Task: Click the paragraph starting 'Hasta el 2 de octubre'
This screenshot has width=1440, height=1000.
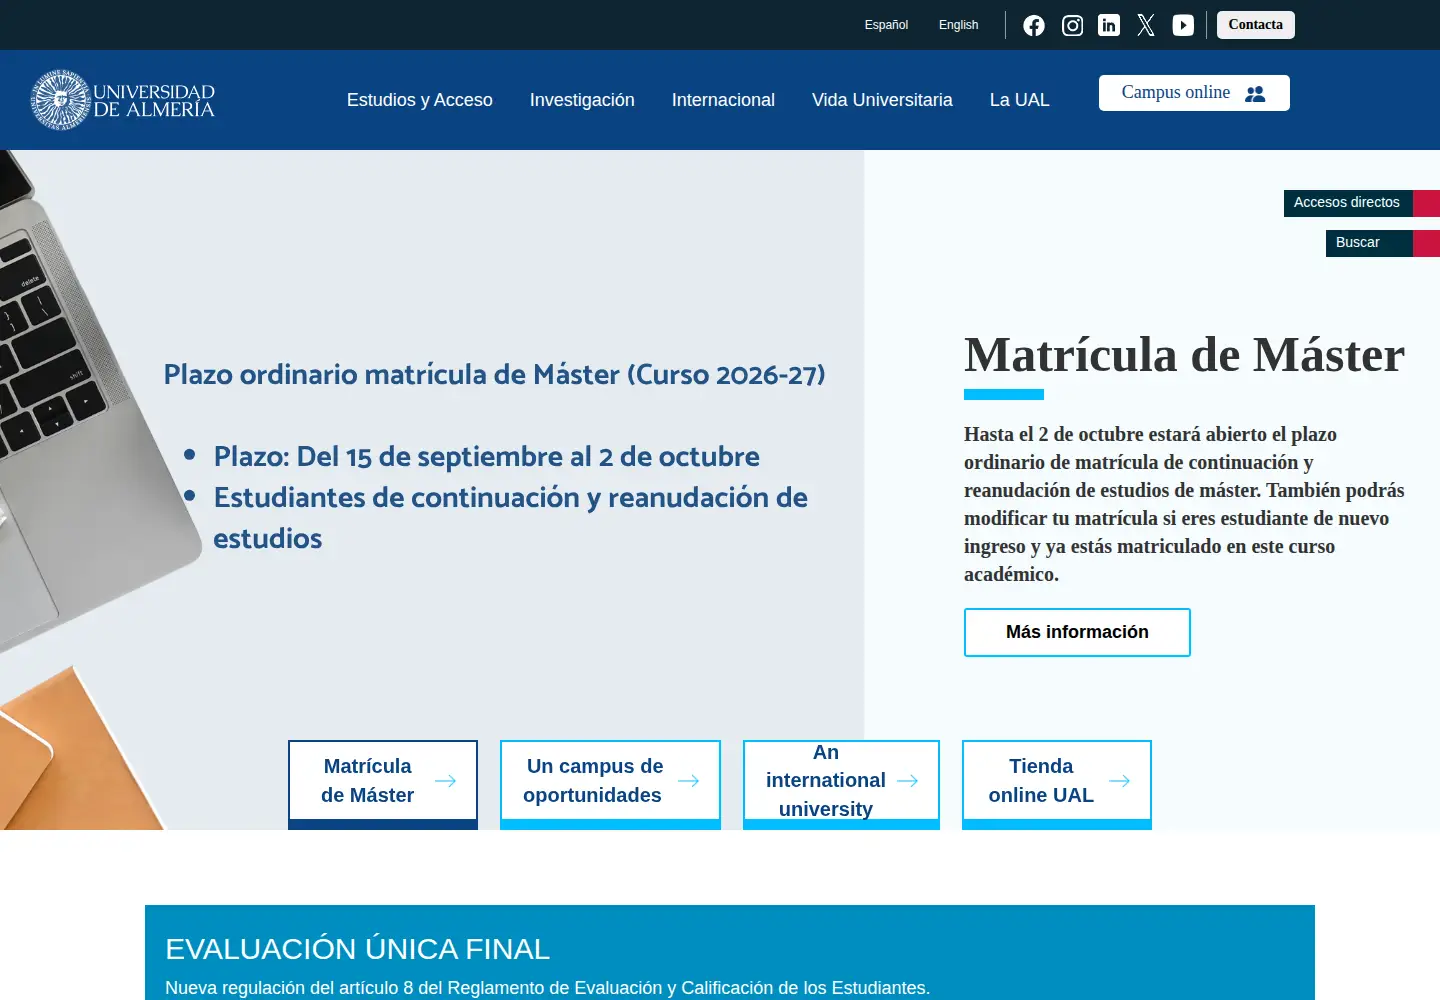Action: 1184,504
